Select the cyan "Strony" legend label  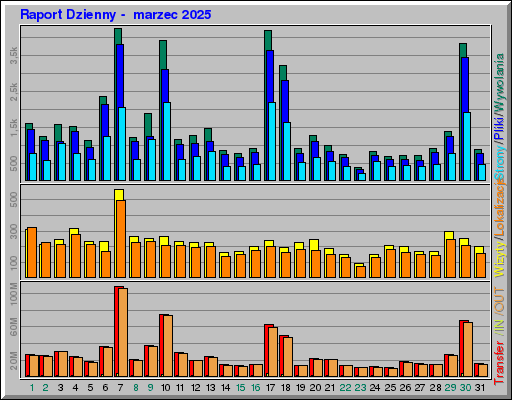tap(500, 162)
